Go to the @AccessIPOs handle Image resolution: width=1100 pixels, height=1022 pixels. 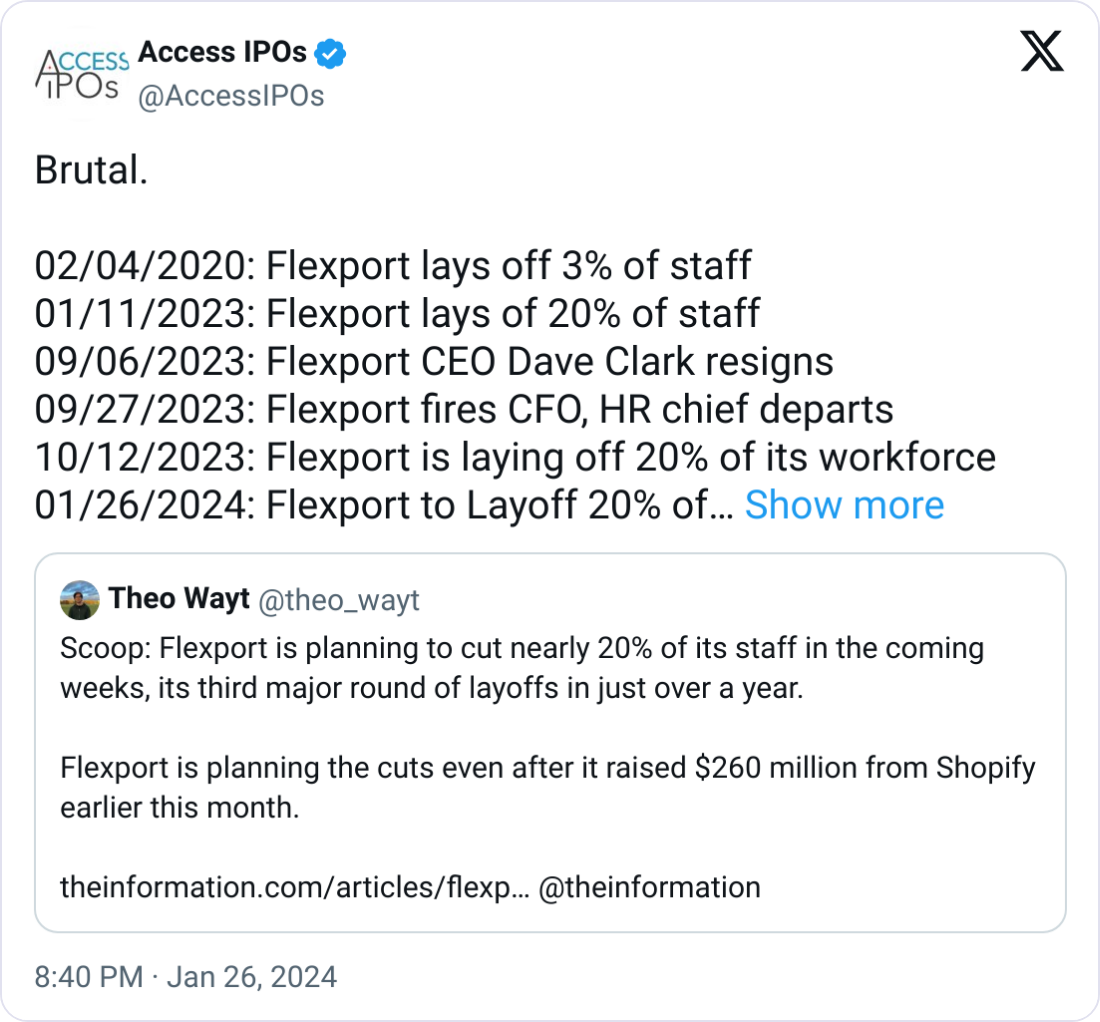click(230, 96)
